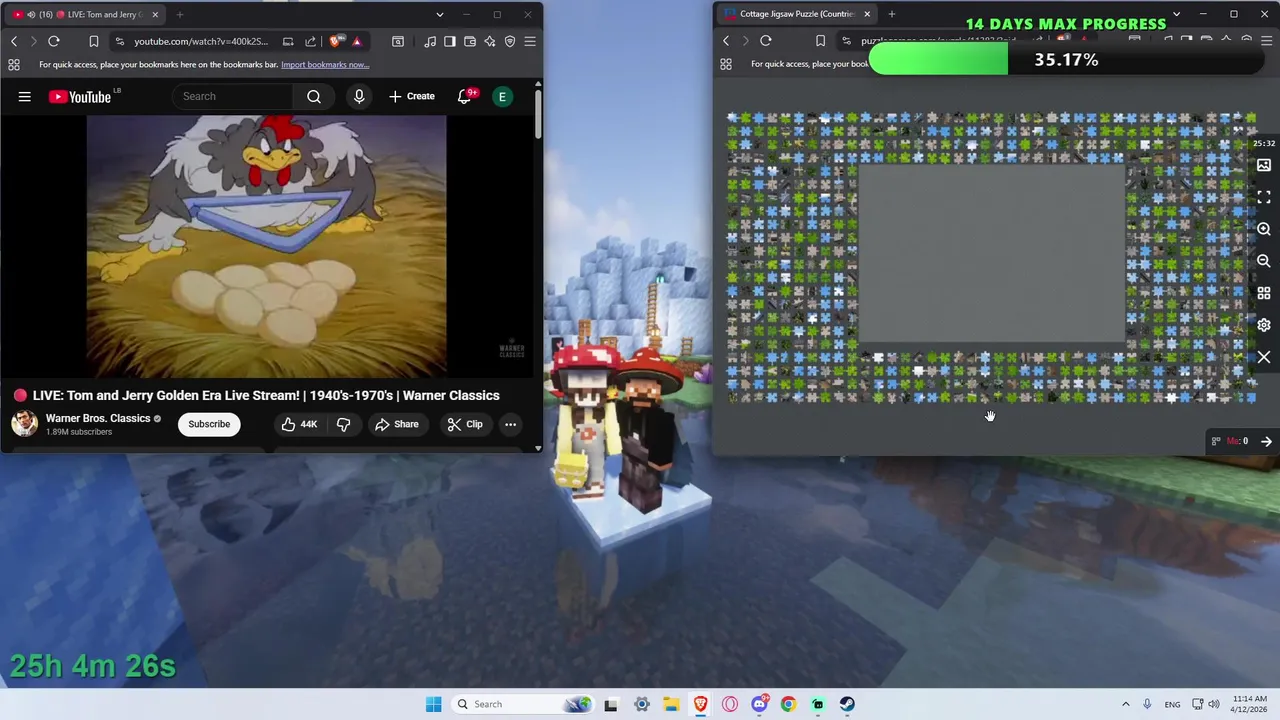The image size is (1280, 720).
Task: Open File Explorer from taskbar
Action: [x=671, y=704]
